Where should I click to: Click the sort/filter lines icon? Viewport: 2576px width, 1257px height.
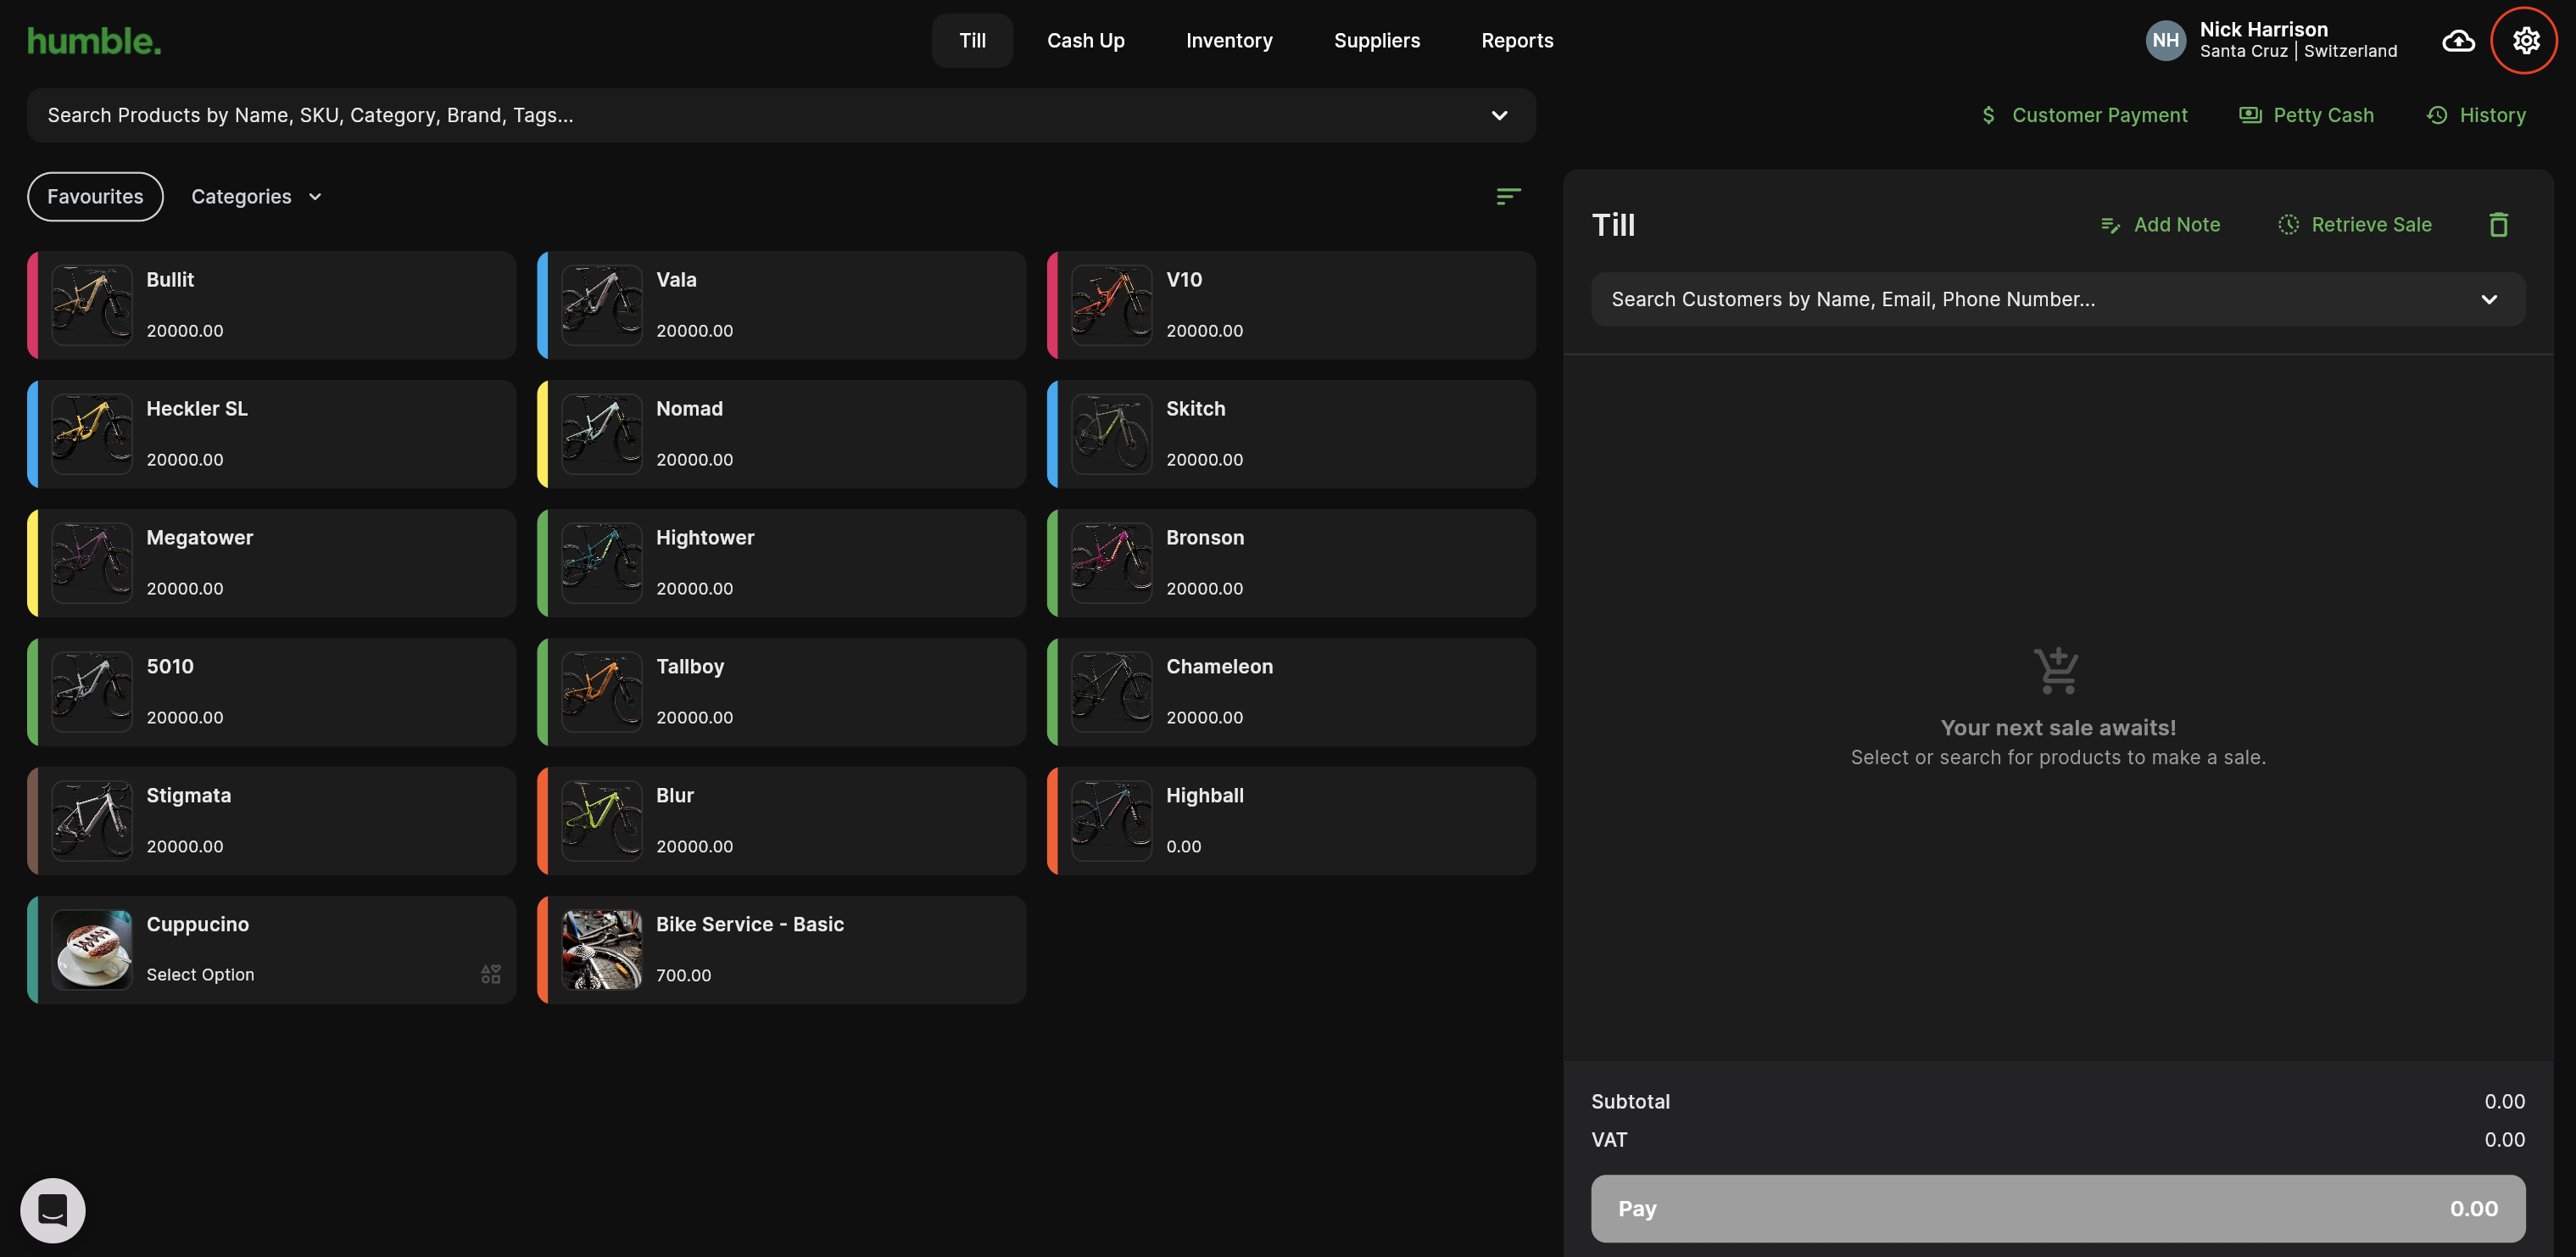[x=1508, y=196]
